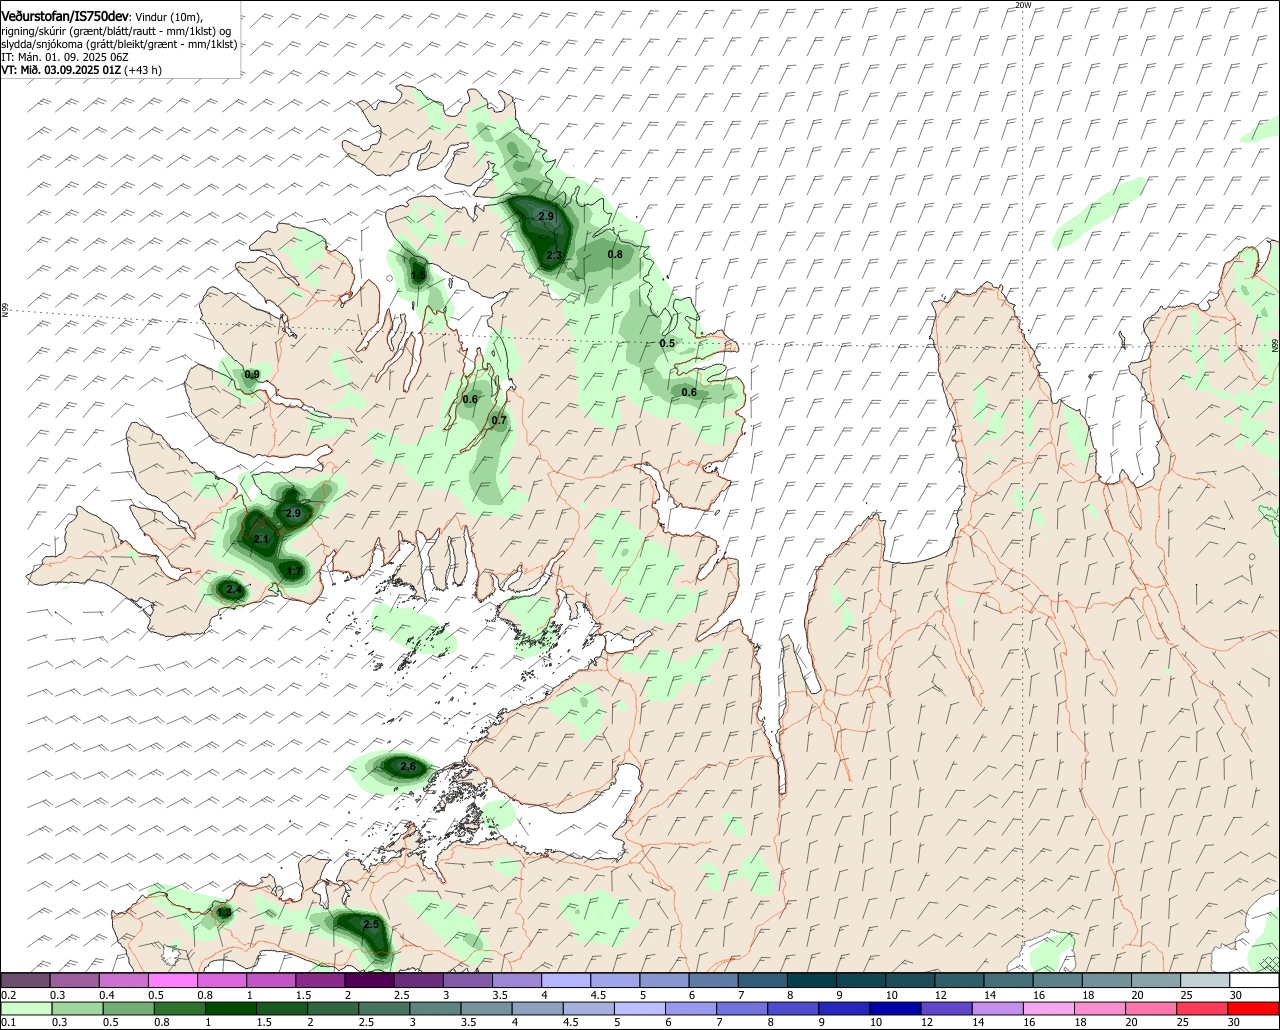Image resolution: width=1280 pixels, height=1030 pixels.
Task: Click the 0.8 precipitation value on the map
Action: click(615, 254)
